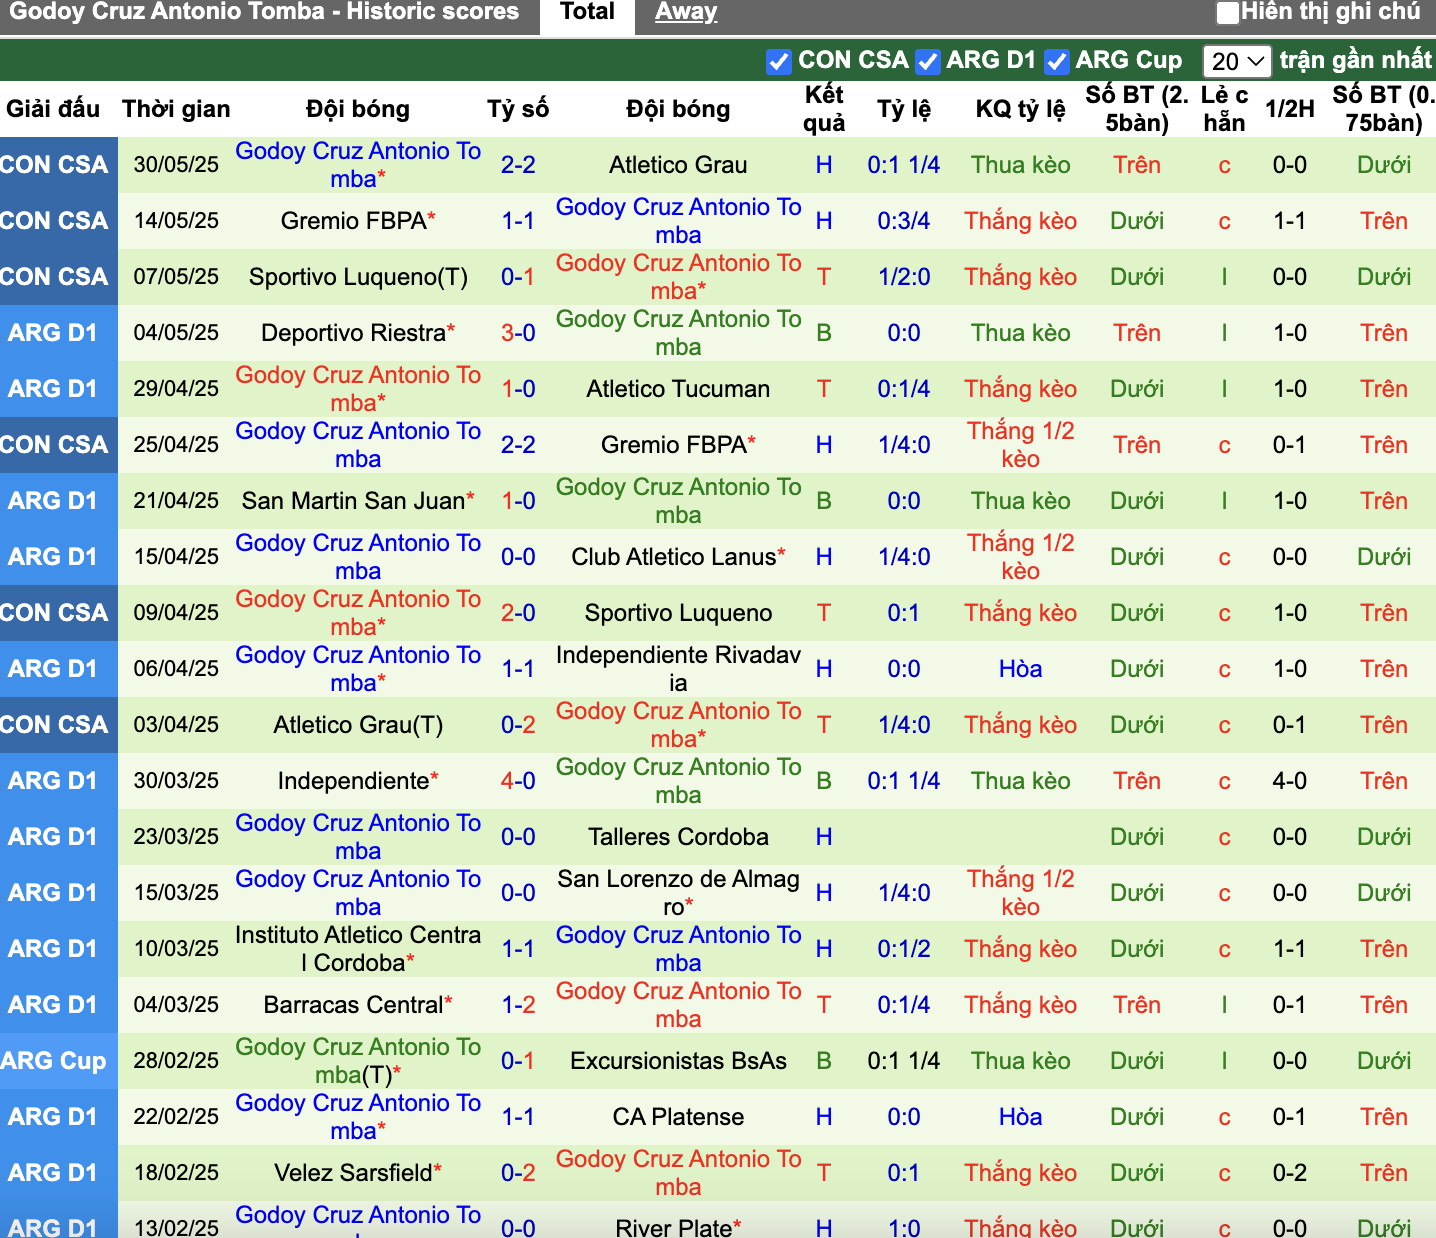Click Thắng 1/2 kèo in 15/03/25 row

(x=1020, y=893)
